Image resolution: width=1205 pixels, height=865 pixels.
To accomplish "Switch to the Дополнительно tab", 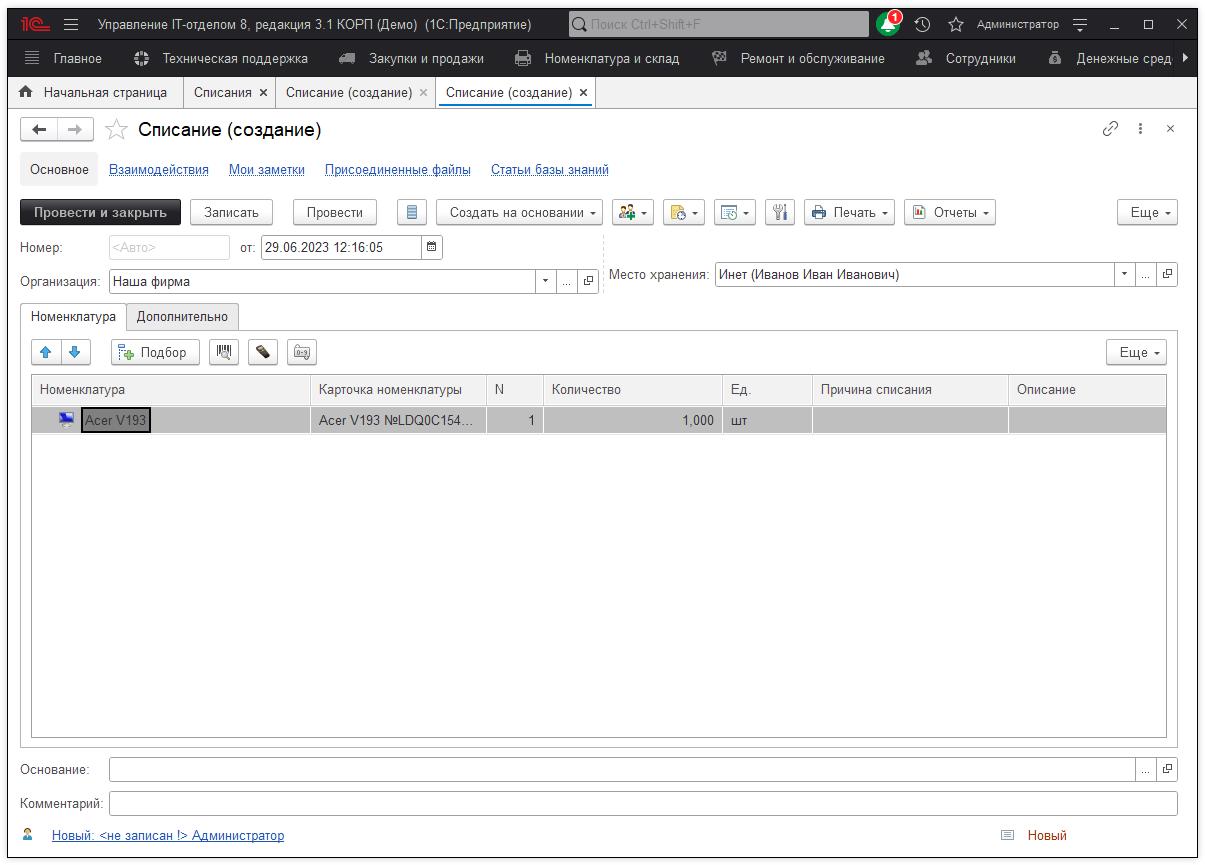I will 182,317.
